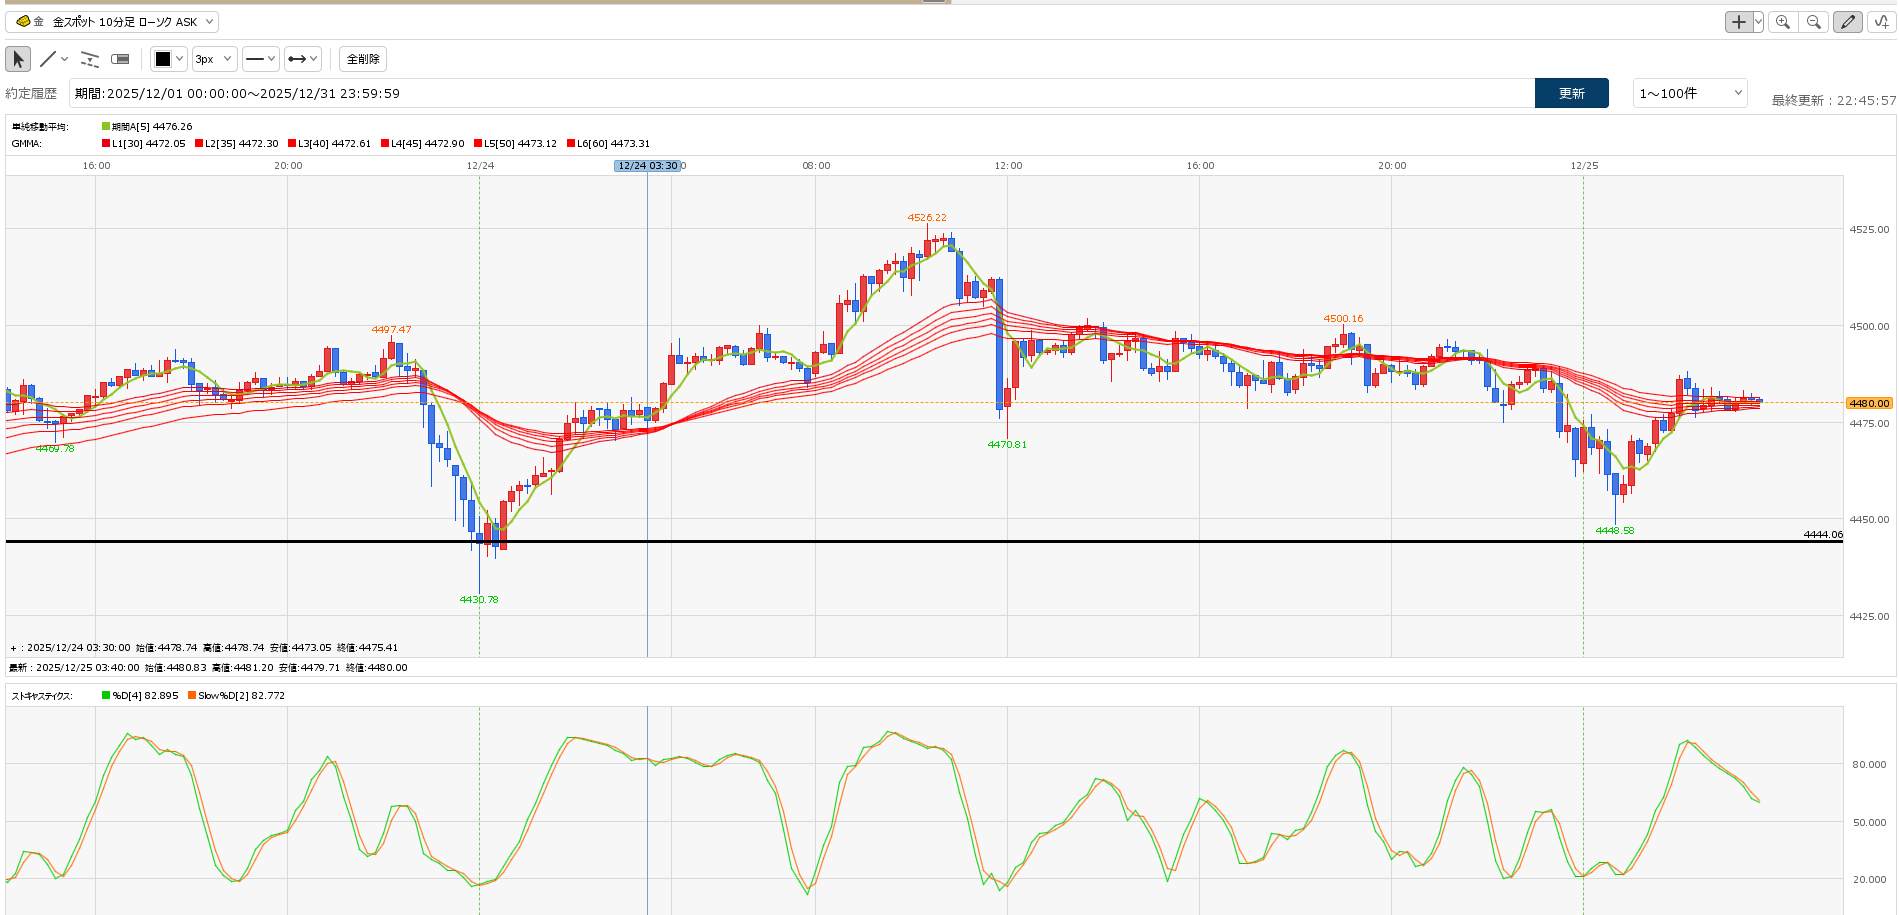1899x915 pixels.
Task: Click the 期間 date range field
Action: pos(800,93)
